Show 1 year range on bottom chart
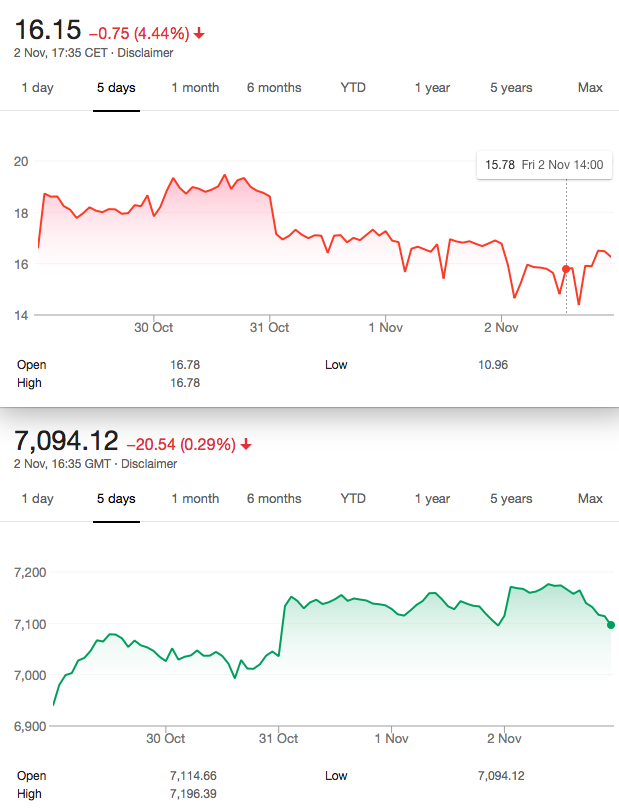This screenshot has height=811, width=619. [432, 499]
